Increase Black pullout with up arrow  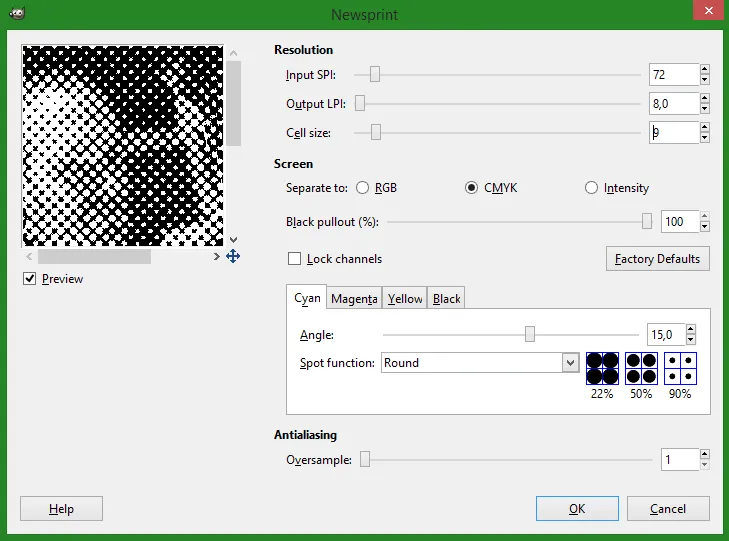click(705, 216)
